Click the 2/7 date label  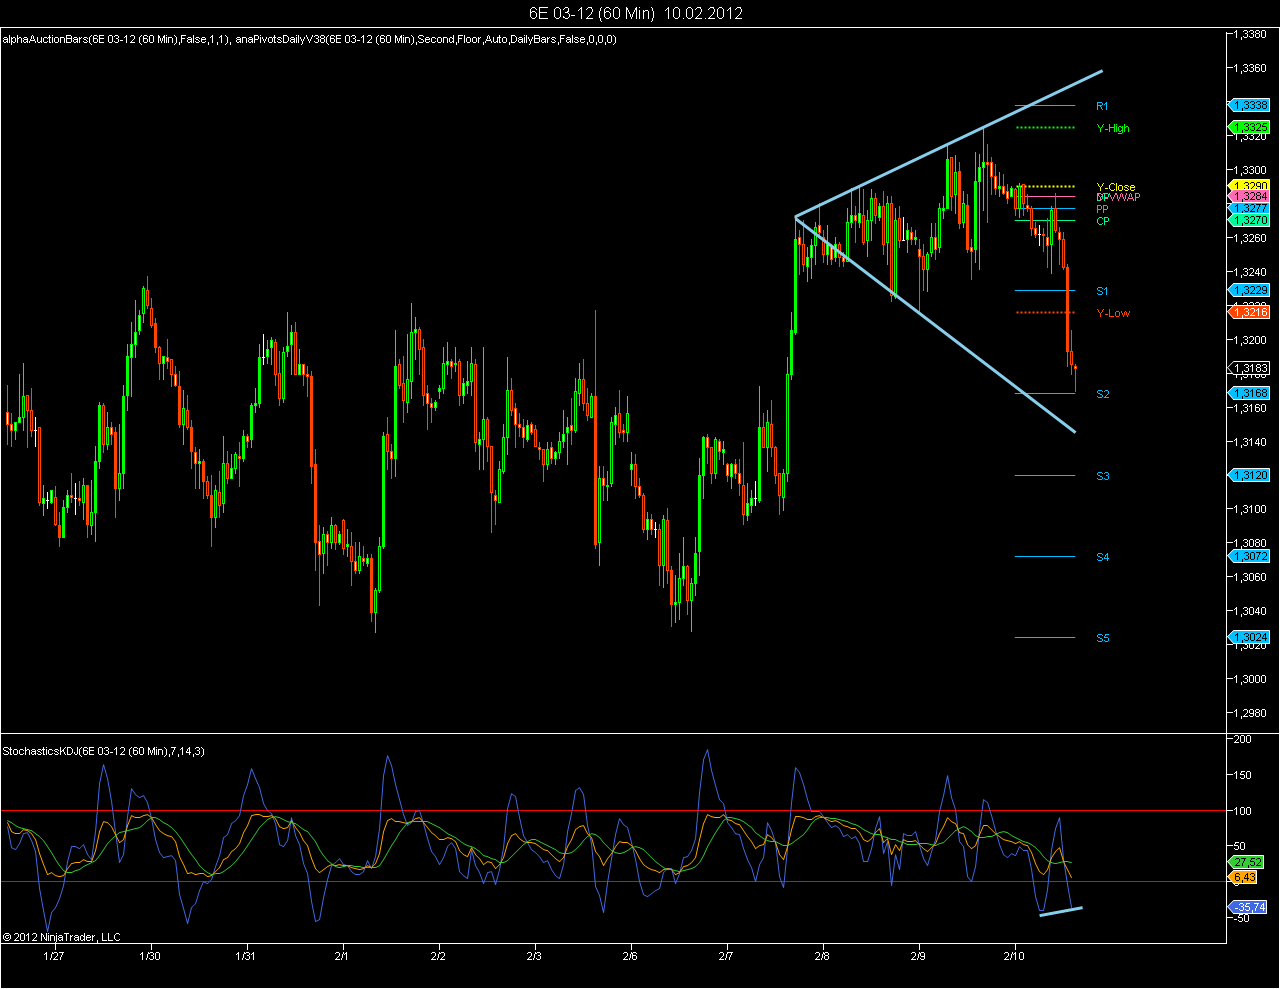[726, 956]
